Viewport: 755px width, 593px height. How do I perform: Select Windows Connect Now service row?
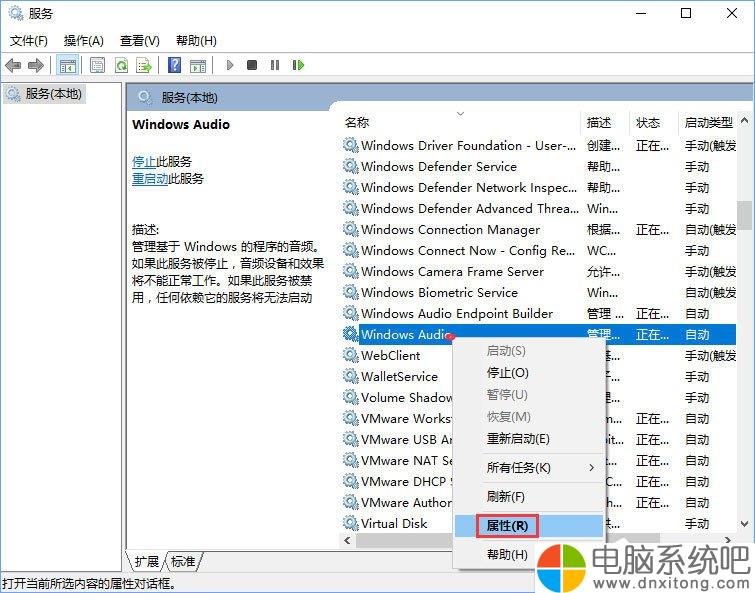click(x=539, y=250)
